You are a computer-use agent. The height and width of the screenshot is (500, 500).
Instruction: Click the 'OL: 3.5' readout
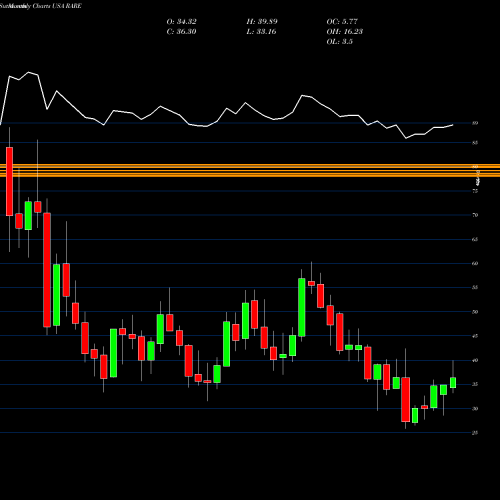[339, 42]
